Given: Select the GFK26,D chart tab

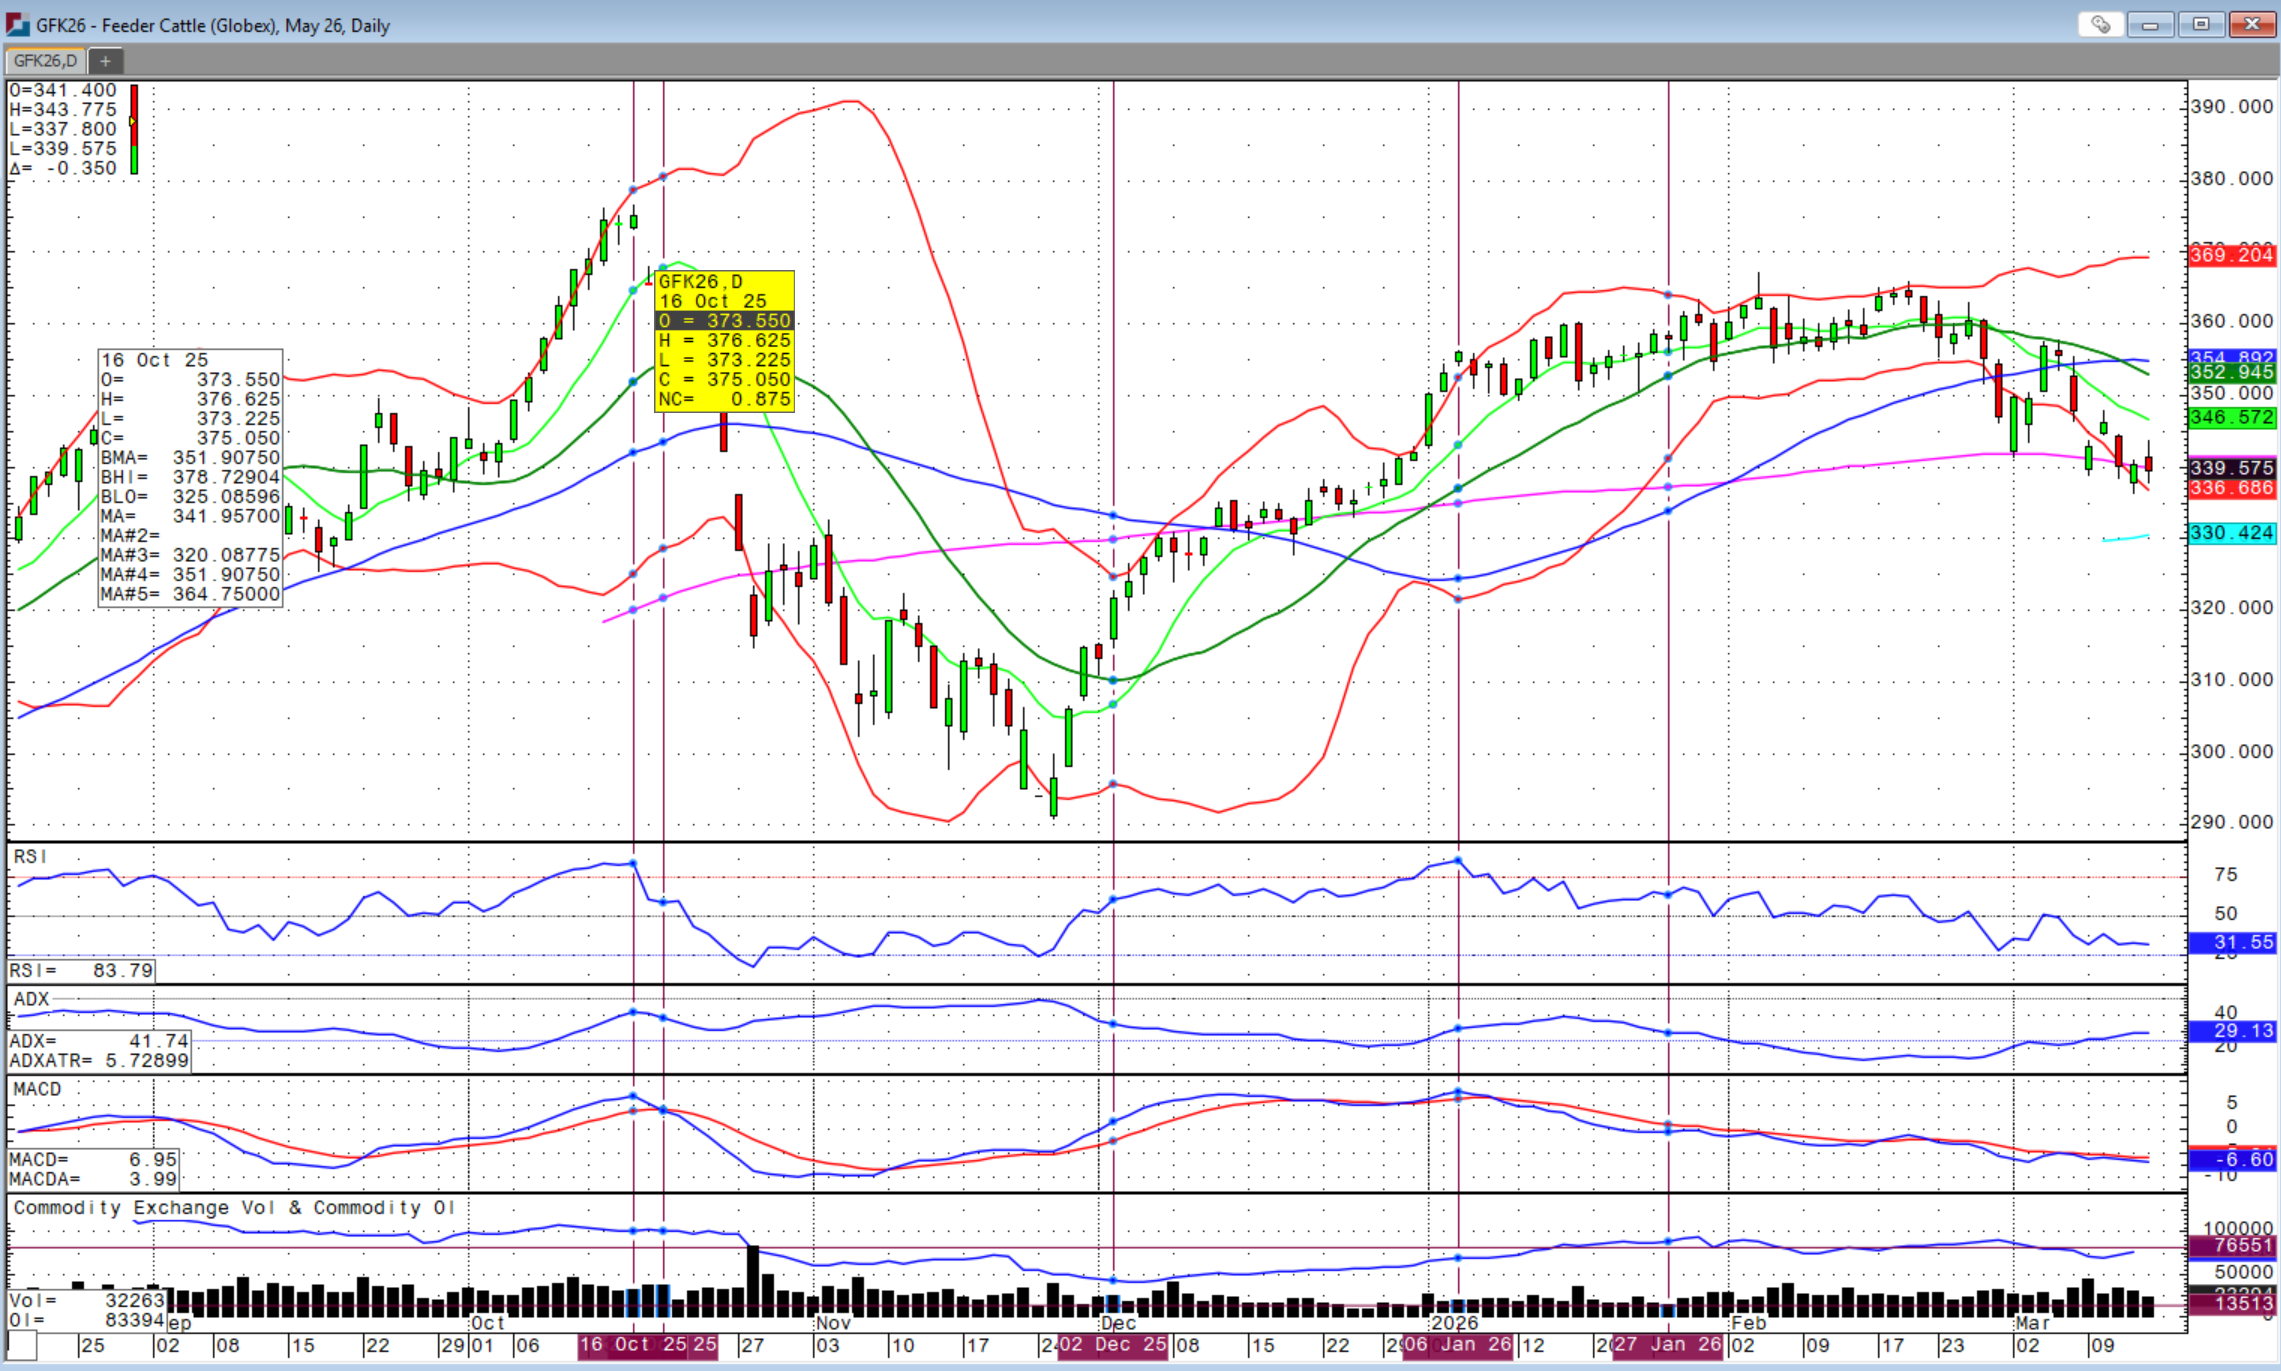Looking at the screenshot, I should [x=45, y=61].
